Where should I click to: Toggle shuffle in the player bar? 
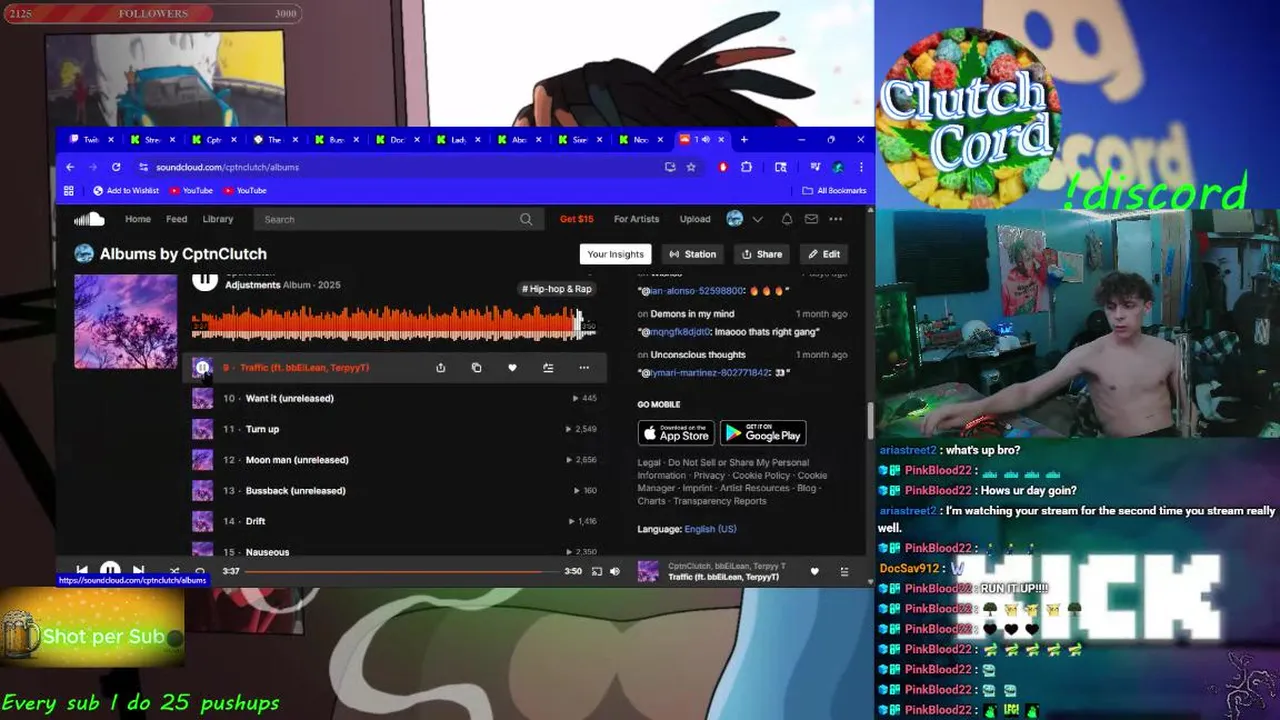174,571
